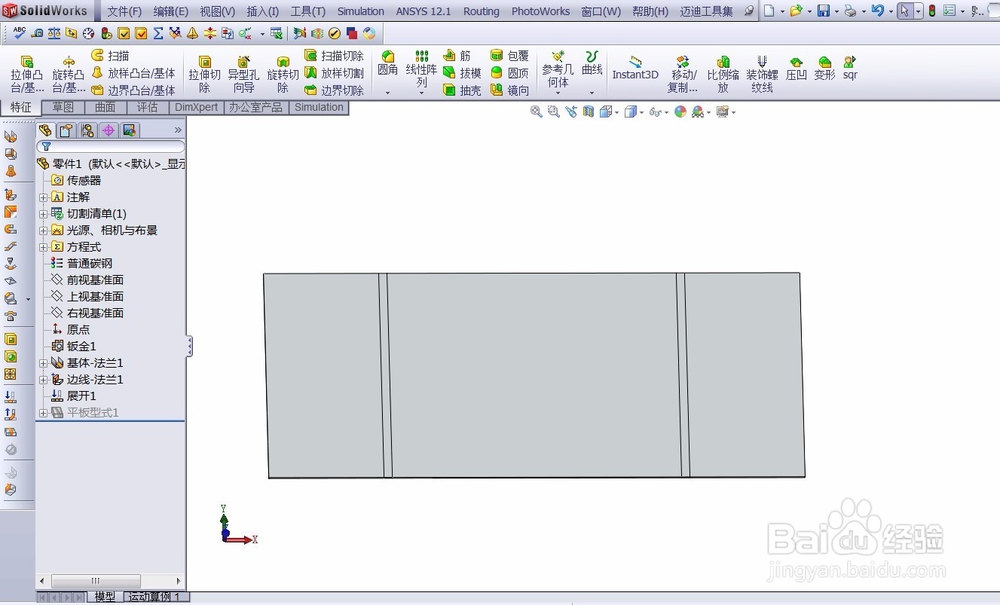Viewport: 1000px width, 605px height.
Task: Open the Fillet dropdown arrow
Action: pyautogui.click(x=388, y=92)
